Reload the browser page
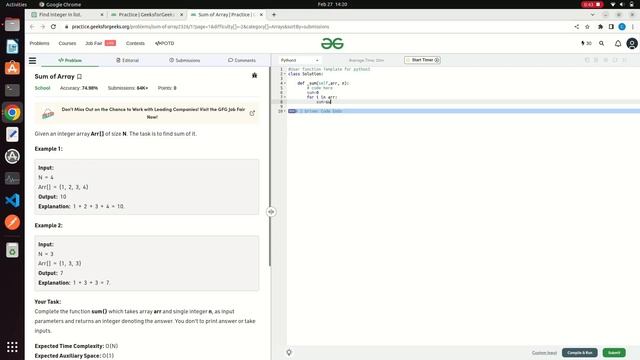The image size is (640, 360). point(53,27)
